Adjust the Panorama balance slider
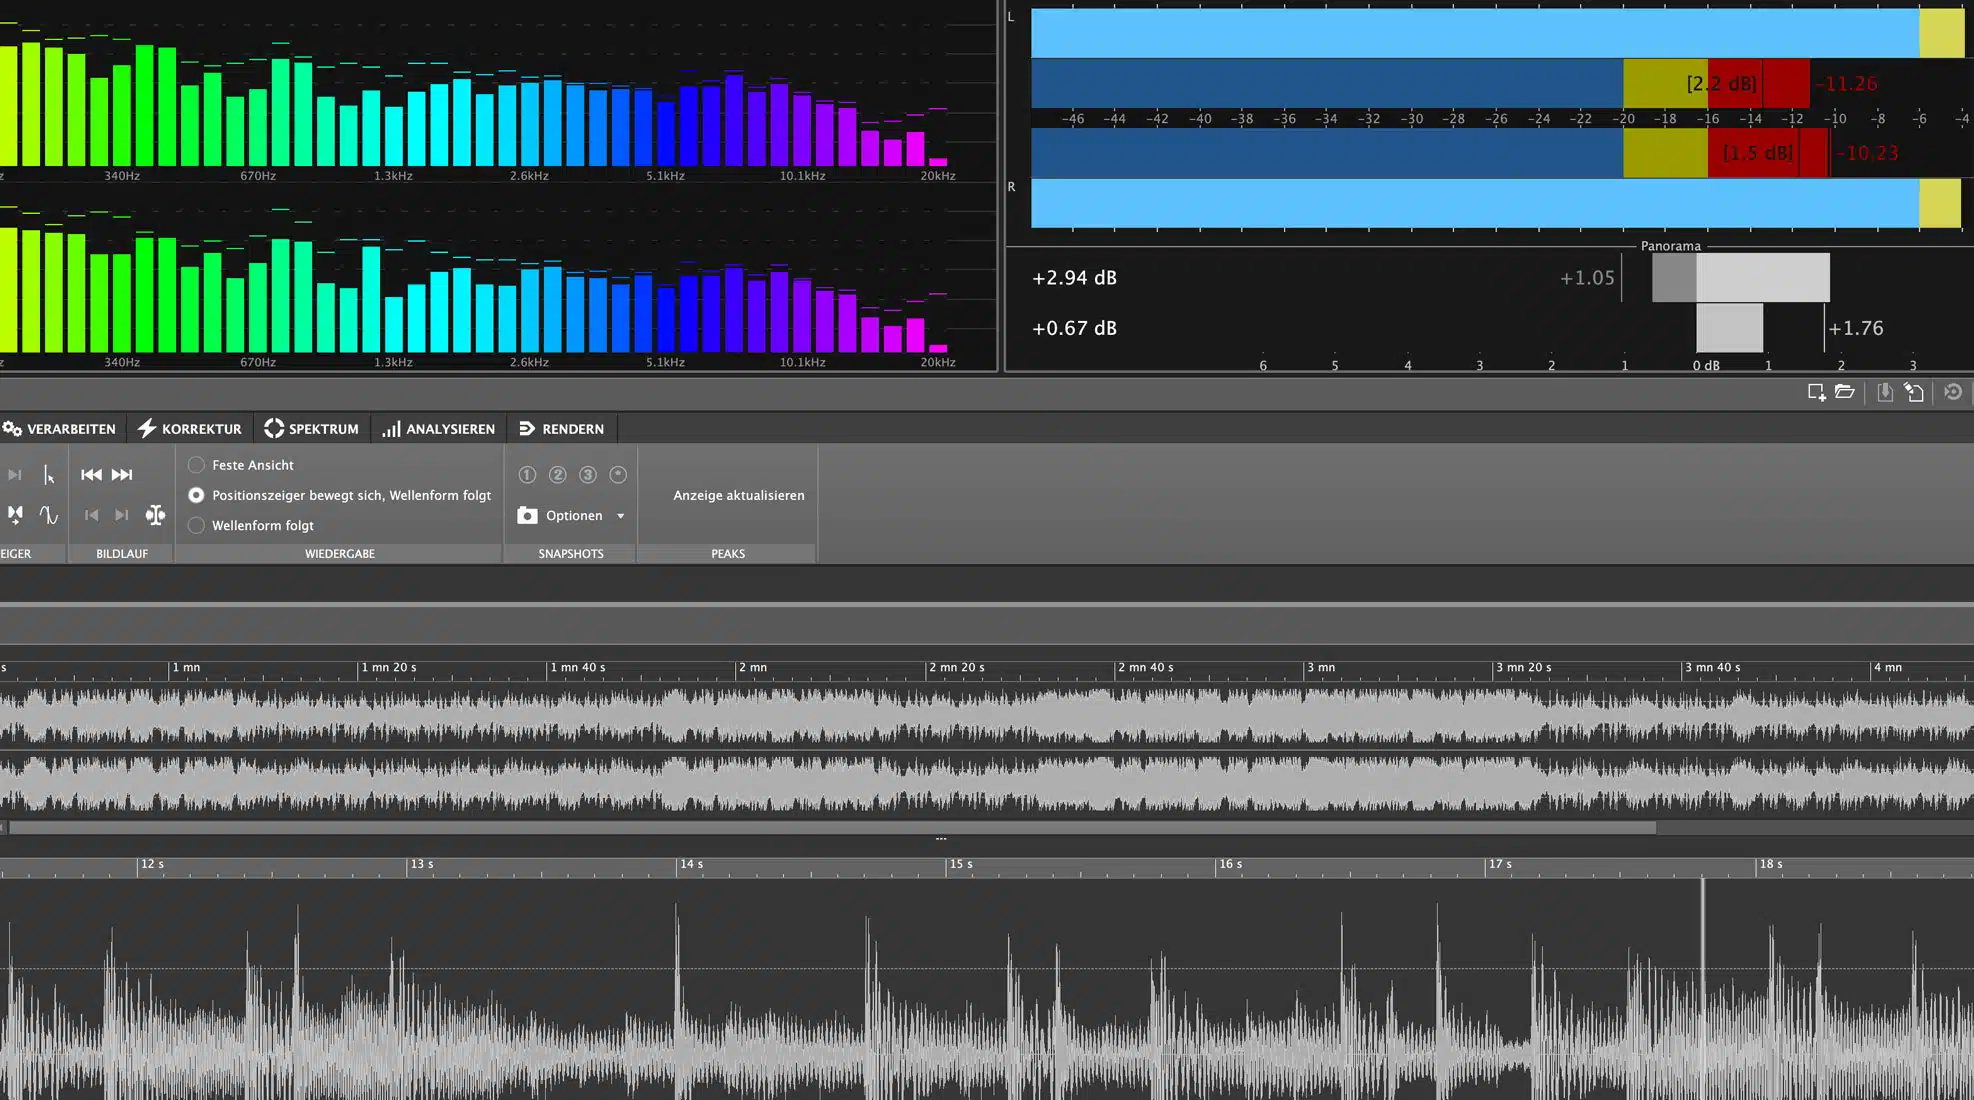This screenshot has width=1974, height=1100. click(x=1740, y=278)
